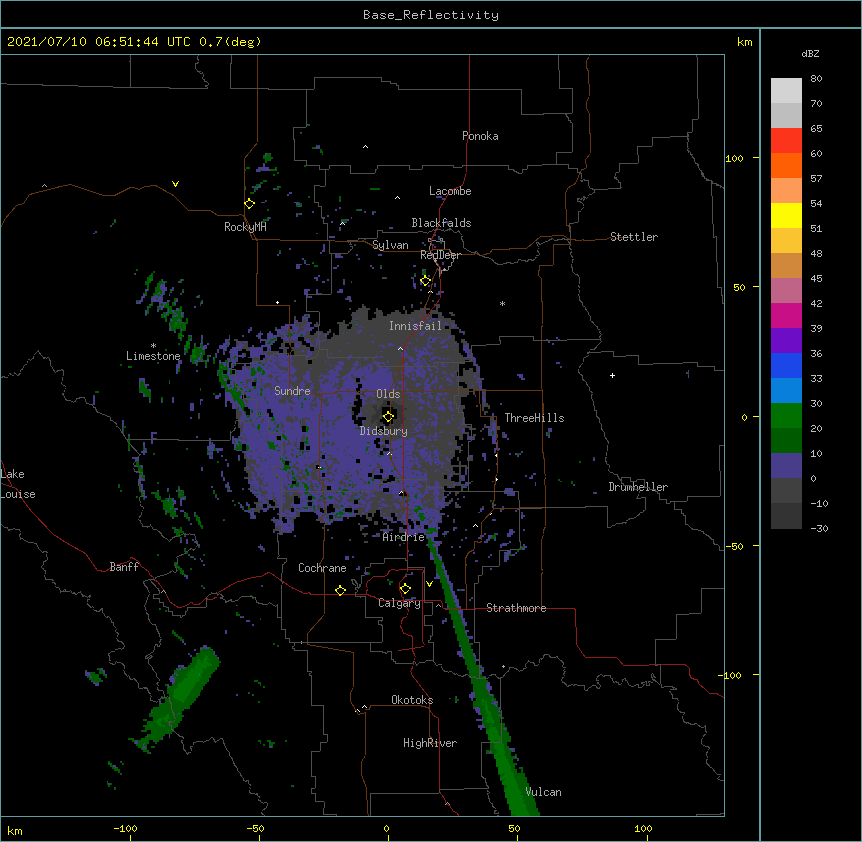Click the 50 tick on the bottom axis

pyautogui.click(x=514, y=828)
